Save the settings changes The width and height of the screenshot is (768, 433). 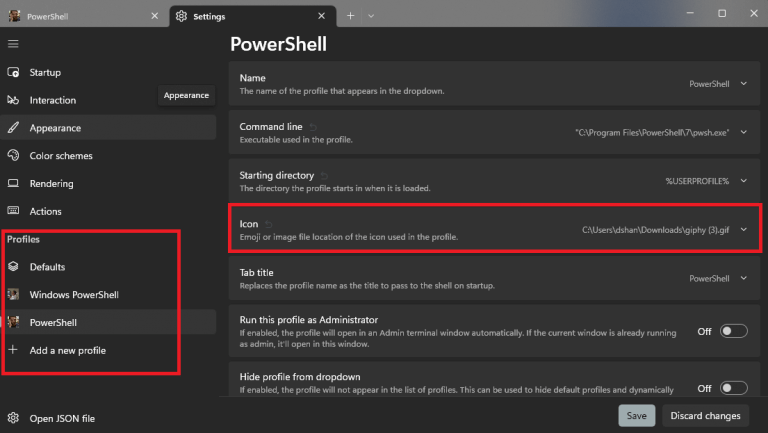(x=636, y=415)
